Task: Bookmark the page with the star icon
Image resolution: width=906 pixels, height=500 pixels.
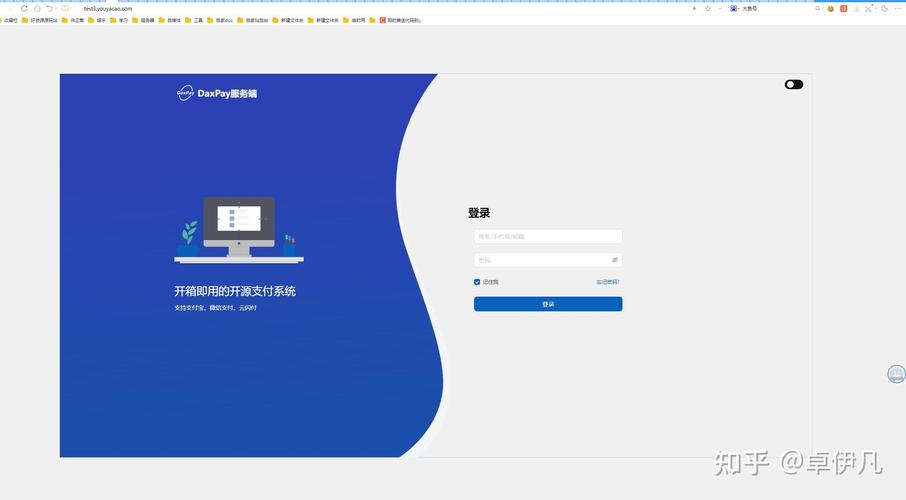Action: [x=707, y=9]
